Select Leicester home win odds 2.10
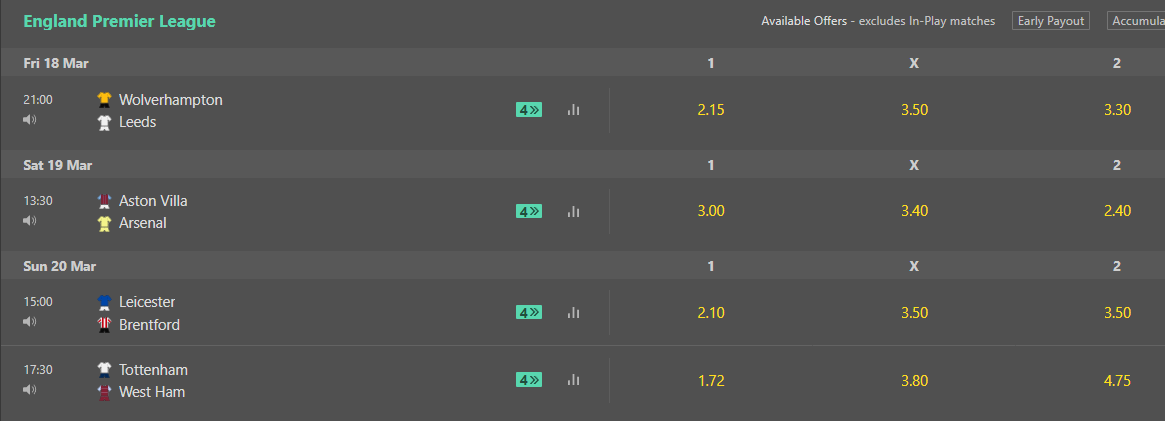Screen dimensions: 1165x421 click(711, 313)
